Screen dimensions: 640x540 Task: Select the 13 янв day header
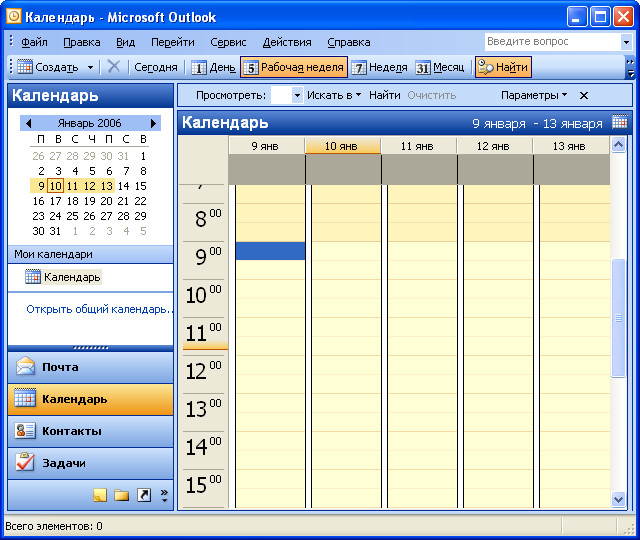click(571, 146)
